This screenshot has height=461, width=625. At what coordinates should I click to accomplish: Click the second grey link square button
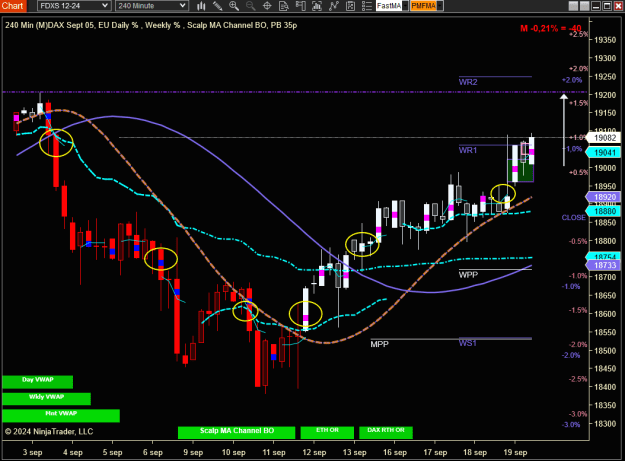click(x=585, y=6)
